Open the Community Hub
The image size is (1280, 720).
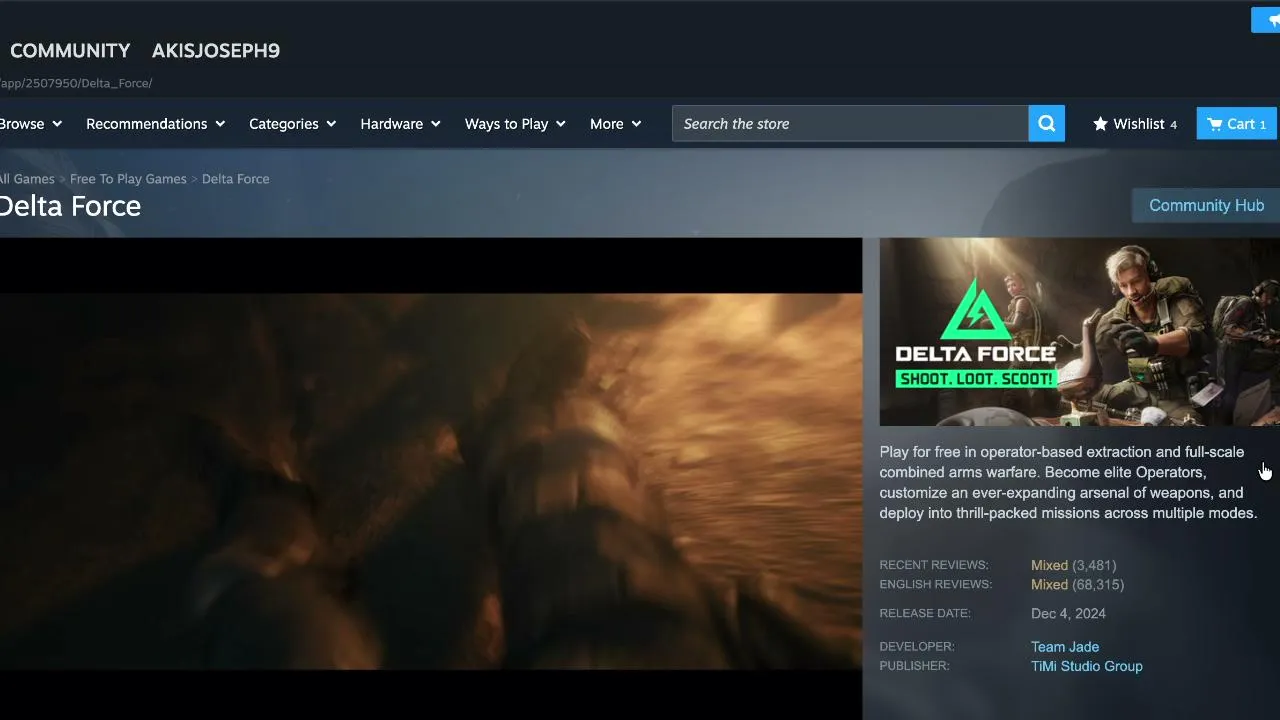click(x=1206, y=205)
